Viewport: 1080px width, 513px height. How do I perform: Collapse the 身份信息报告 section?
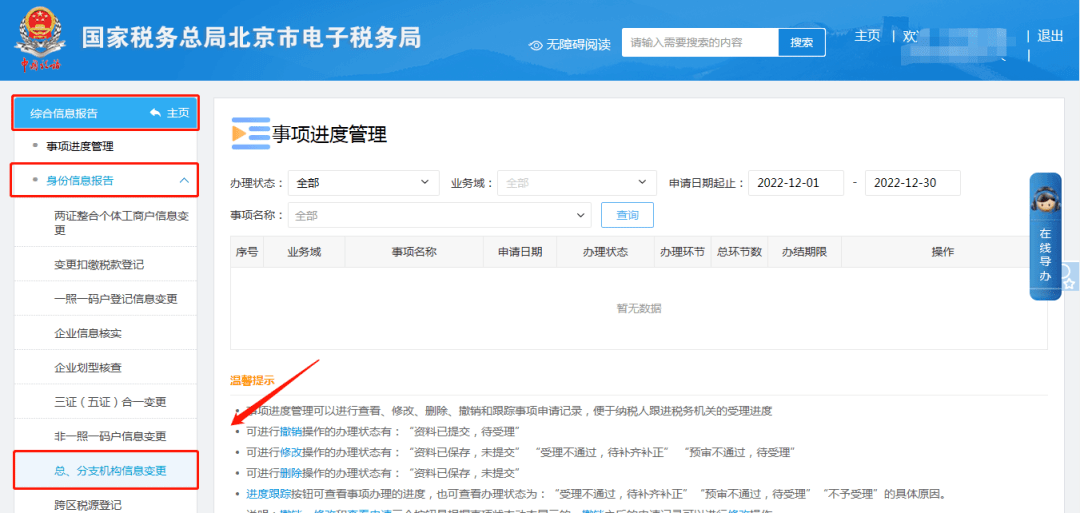point(184,181)
